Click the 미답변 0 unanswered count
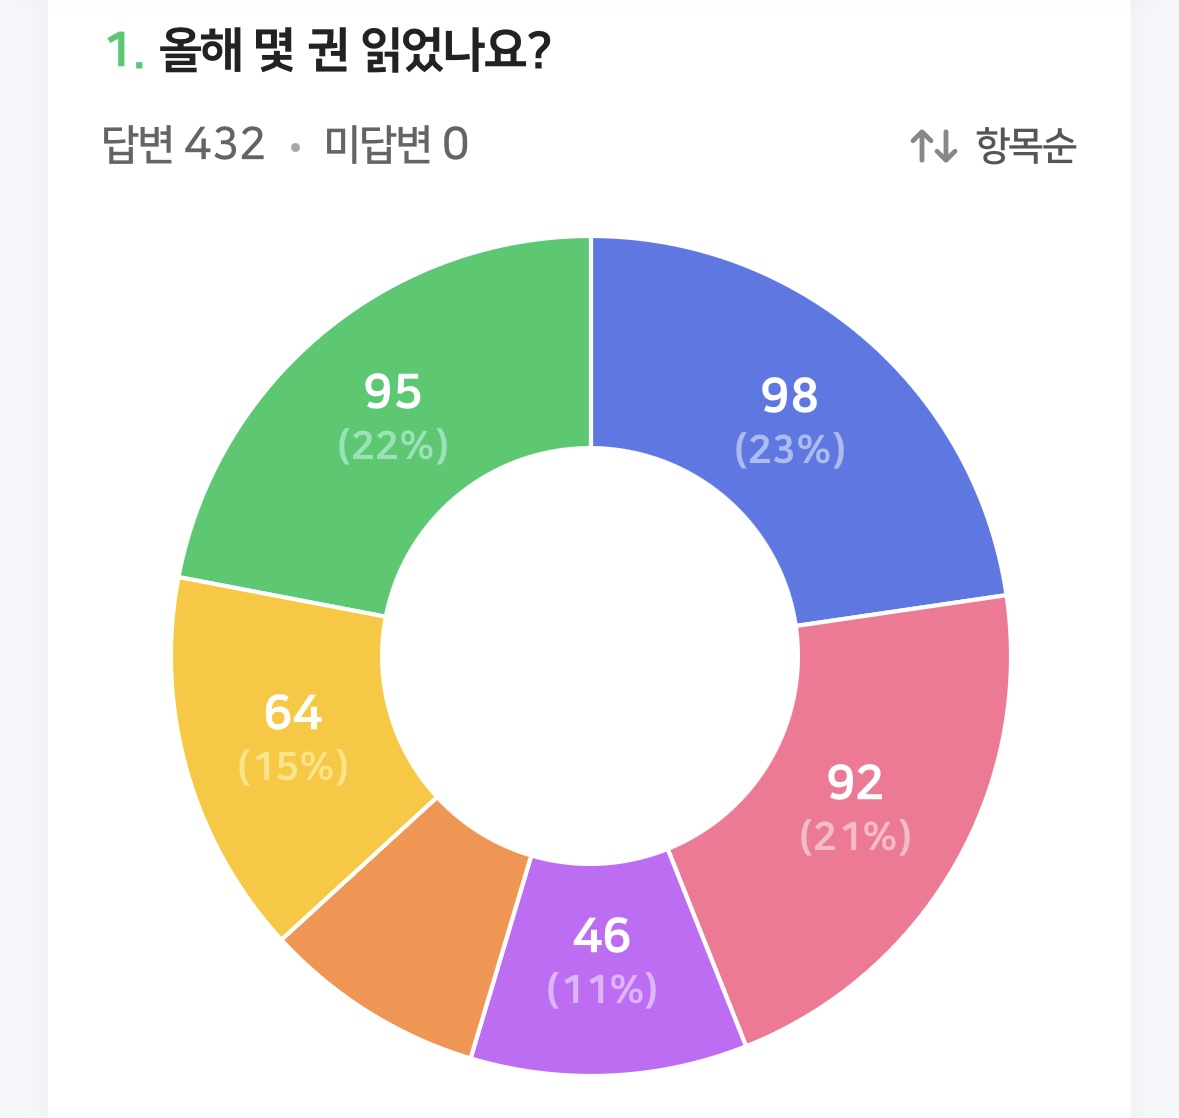This screenshot has height=1118, width=1179. 396,145
